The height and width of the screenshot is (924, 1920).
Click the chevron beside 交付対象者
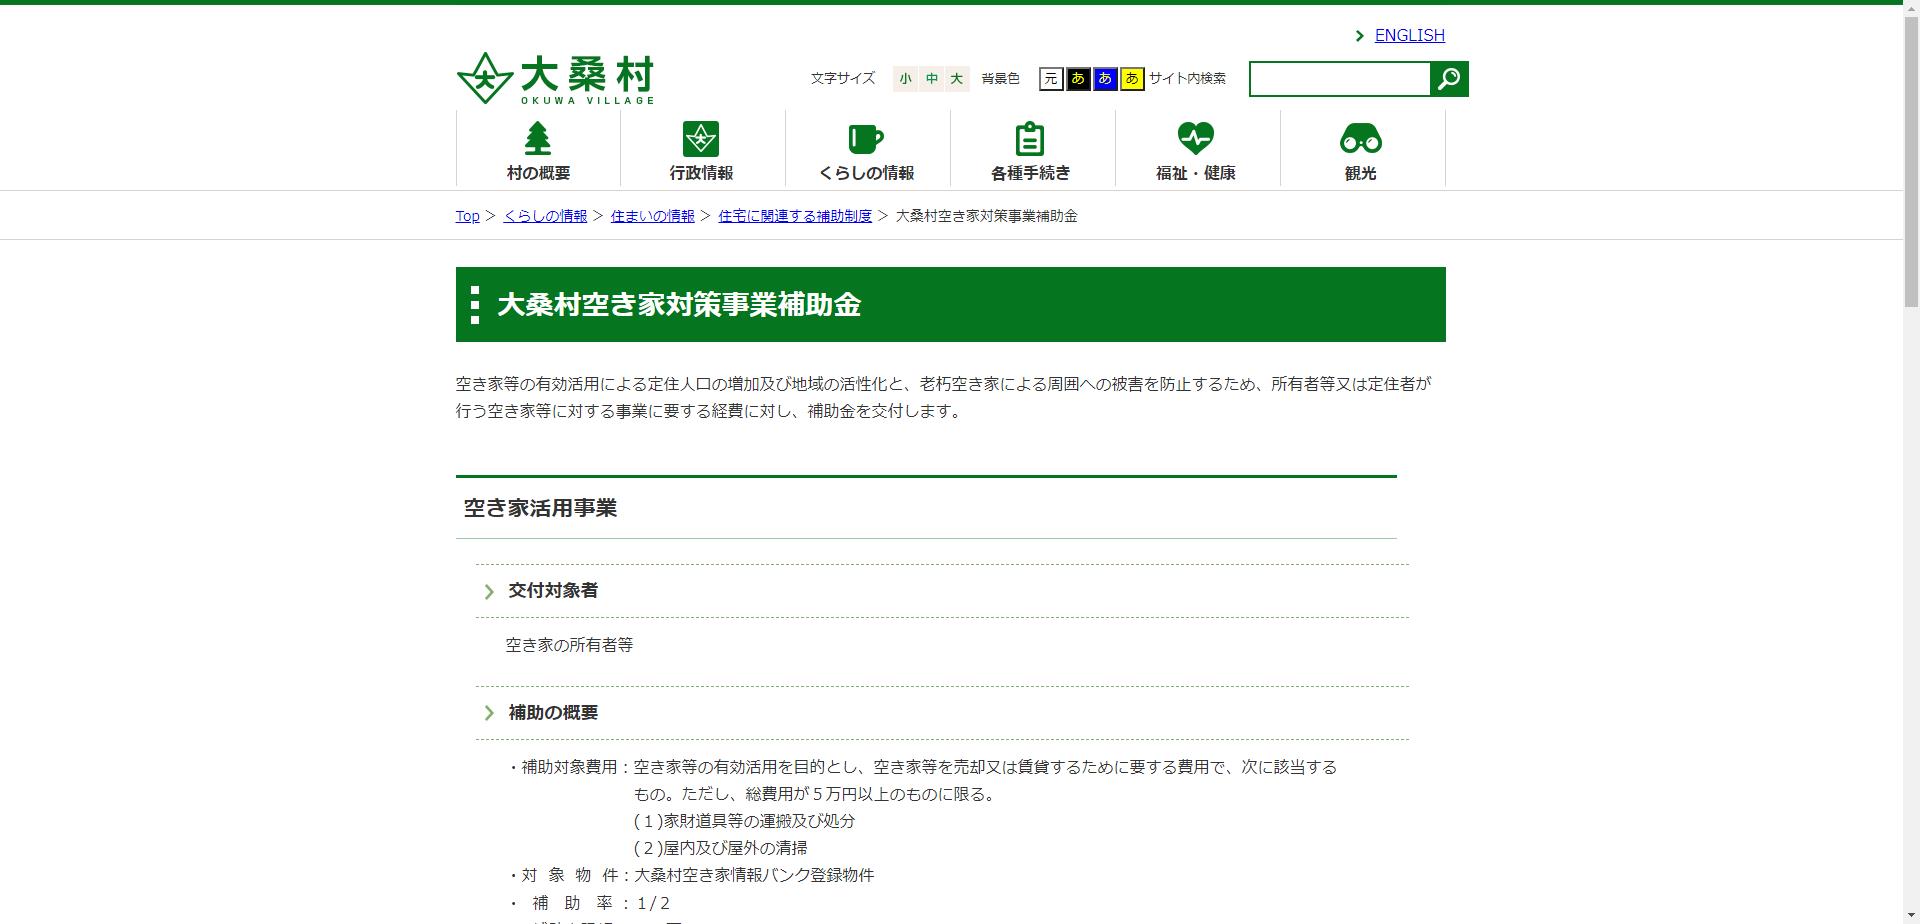click(x=489, y=591)
